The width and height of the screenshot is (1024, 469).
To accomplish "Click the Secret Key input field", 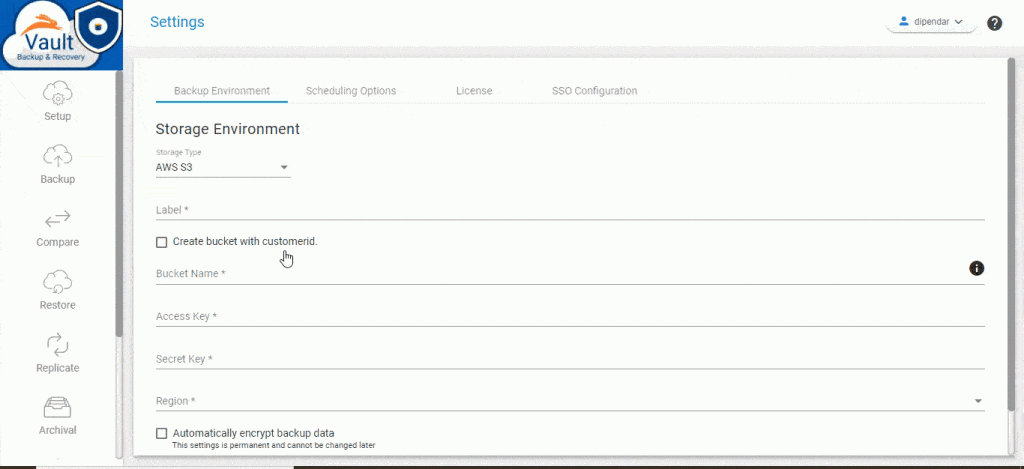I will (569, 359).
